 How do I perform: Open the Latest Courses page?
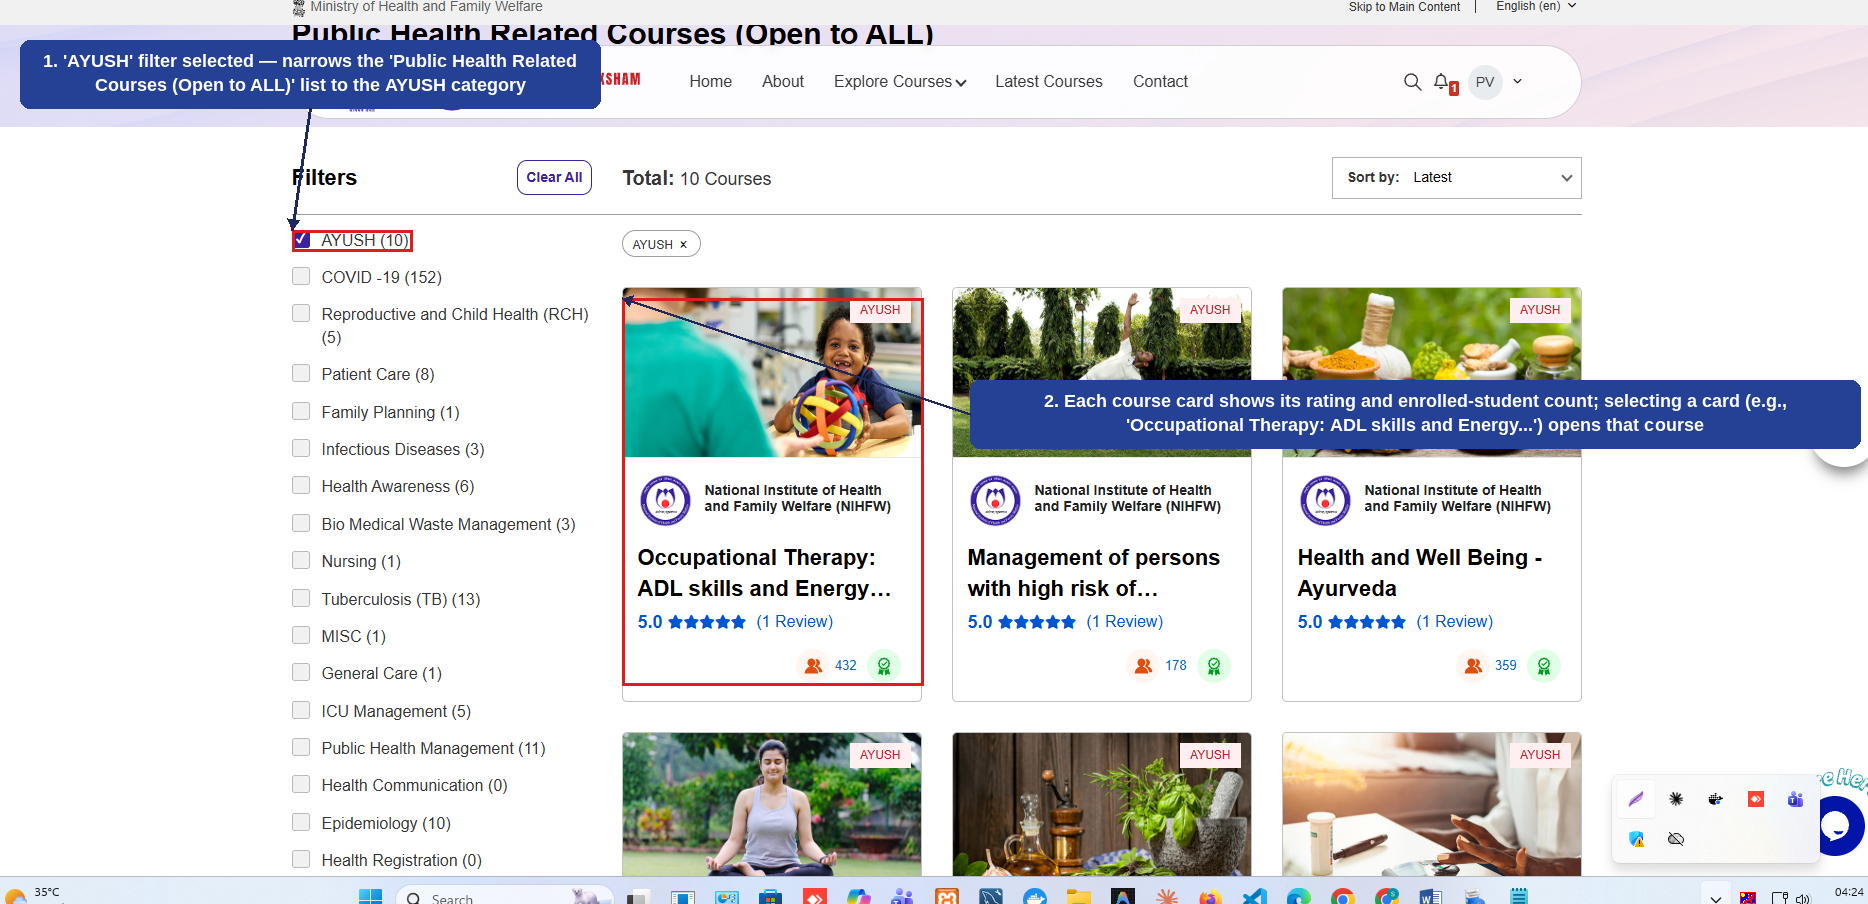1049,82
